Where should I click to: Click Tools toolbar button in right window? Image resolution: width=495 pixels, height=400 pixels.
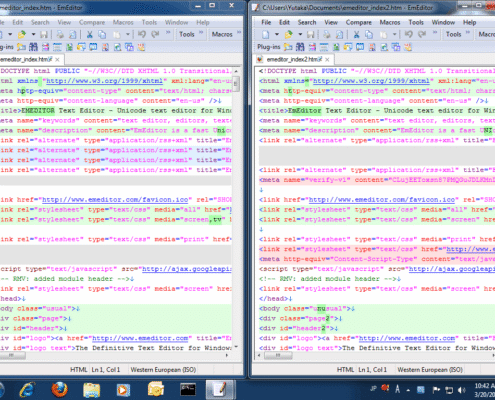[x=454, y=34]
